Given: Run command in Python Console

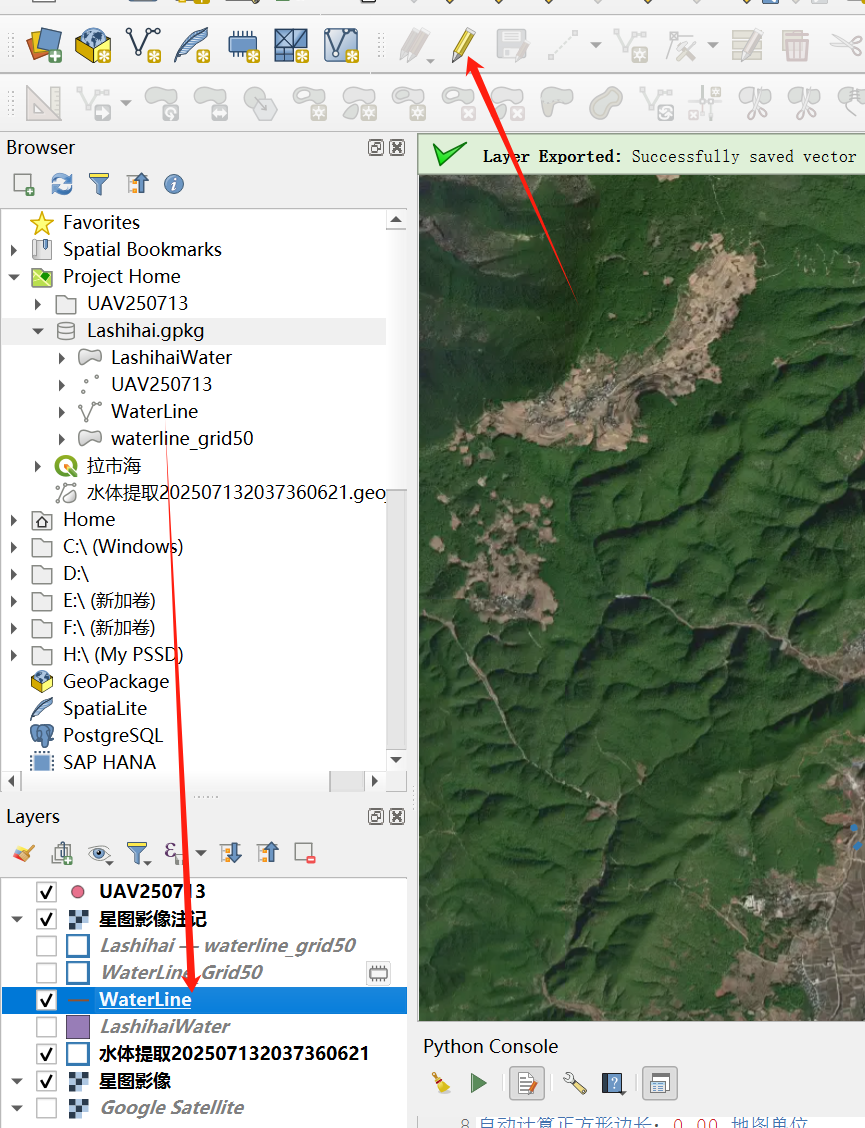Looking at the screenshot, I should click(478, 1083).
